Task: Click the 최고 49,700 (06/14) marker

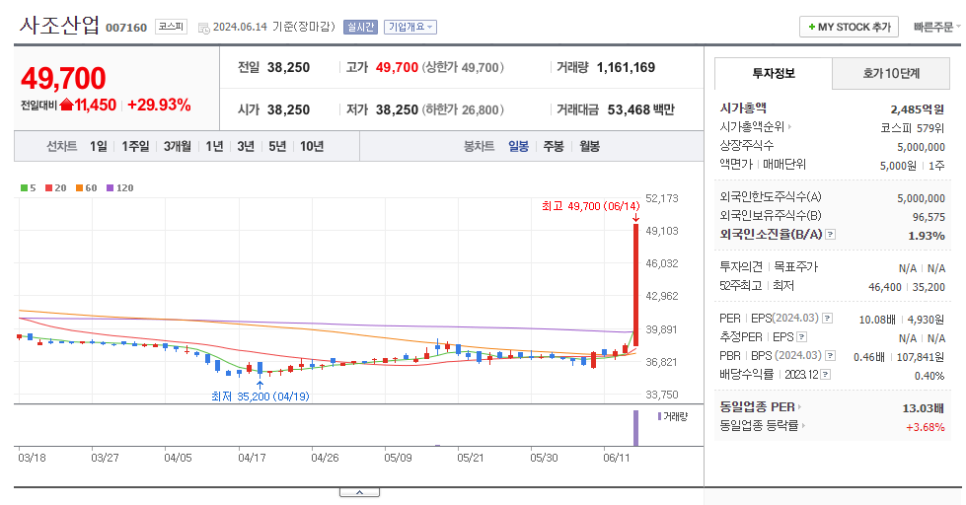Action: point(590,206)
